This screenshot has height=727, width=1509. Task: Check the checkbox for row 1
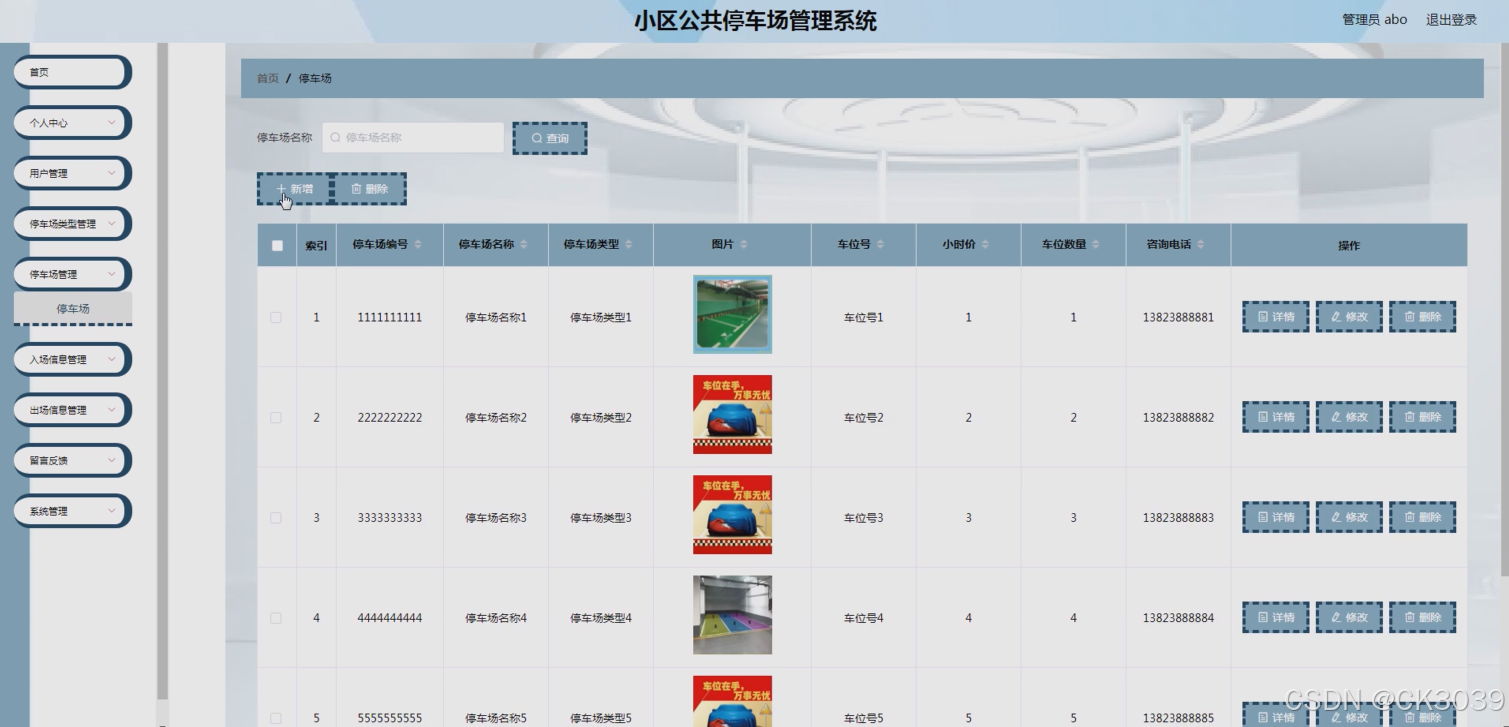[x=276, y=317]
